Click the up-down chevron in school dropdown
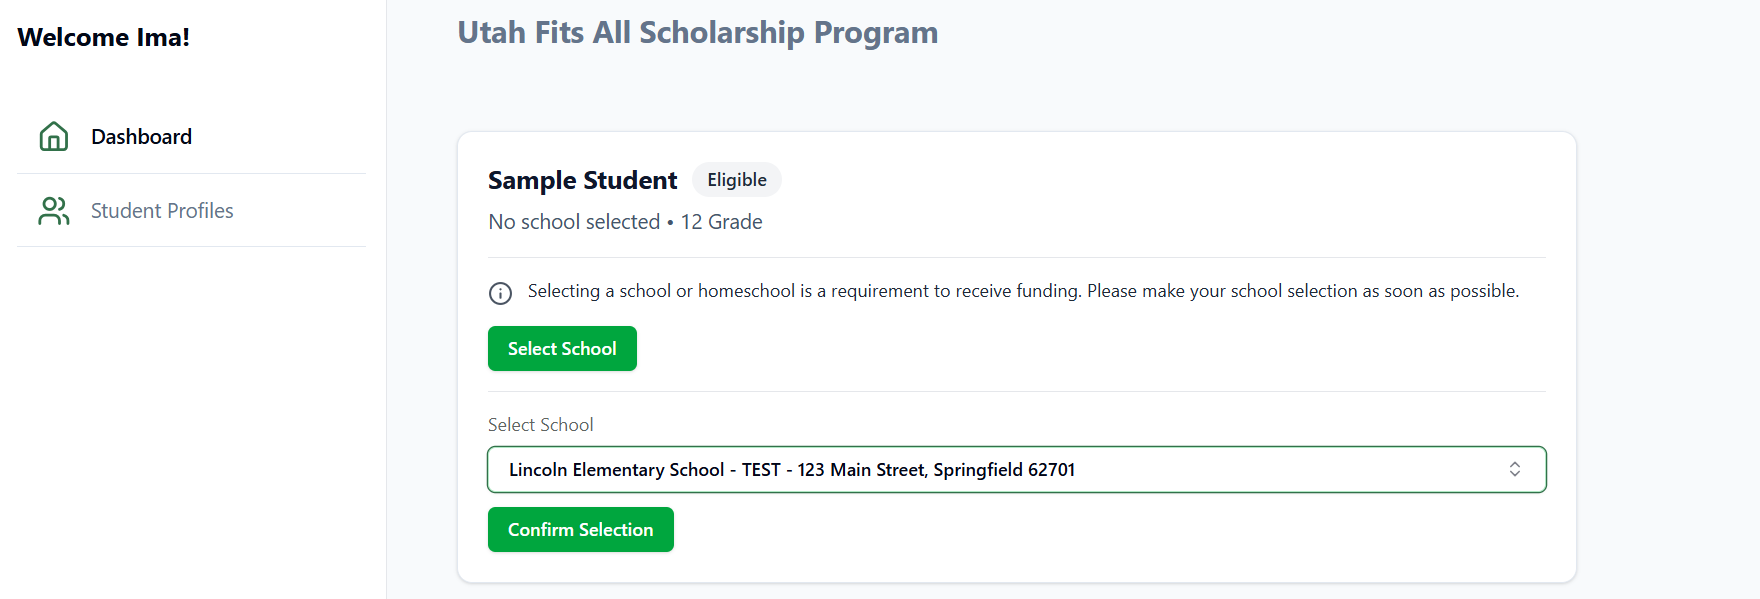This screenshot has height=599, width=1760. (1514, 469)
